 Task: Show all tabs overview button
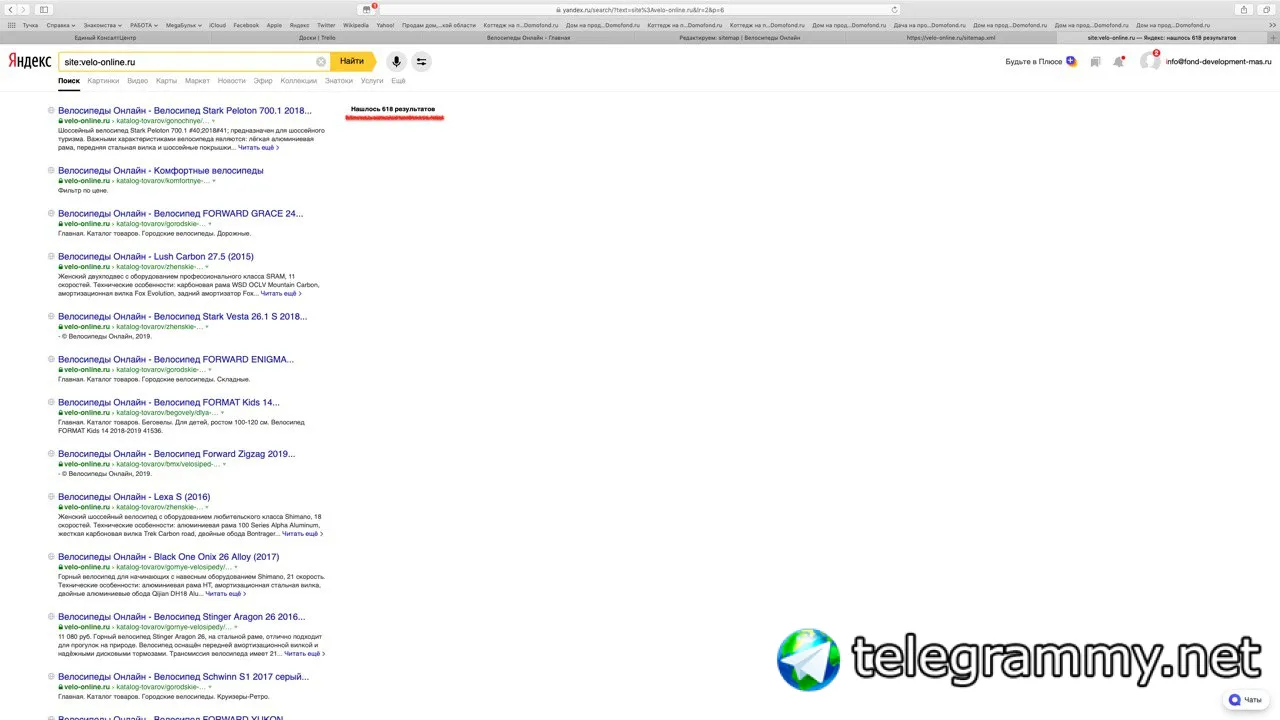pyautogui.click(x=1266, y=9)
